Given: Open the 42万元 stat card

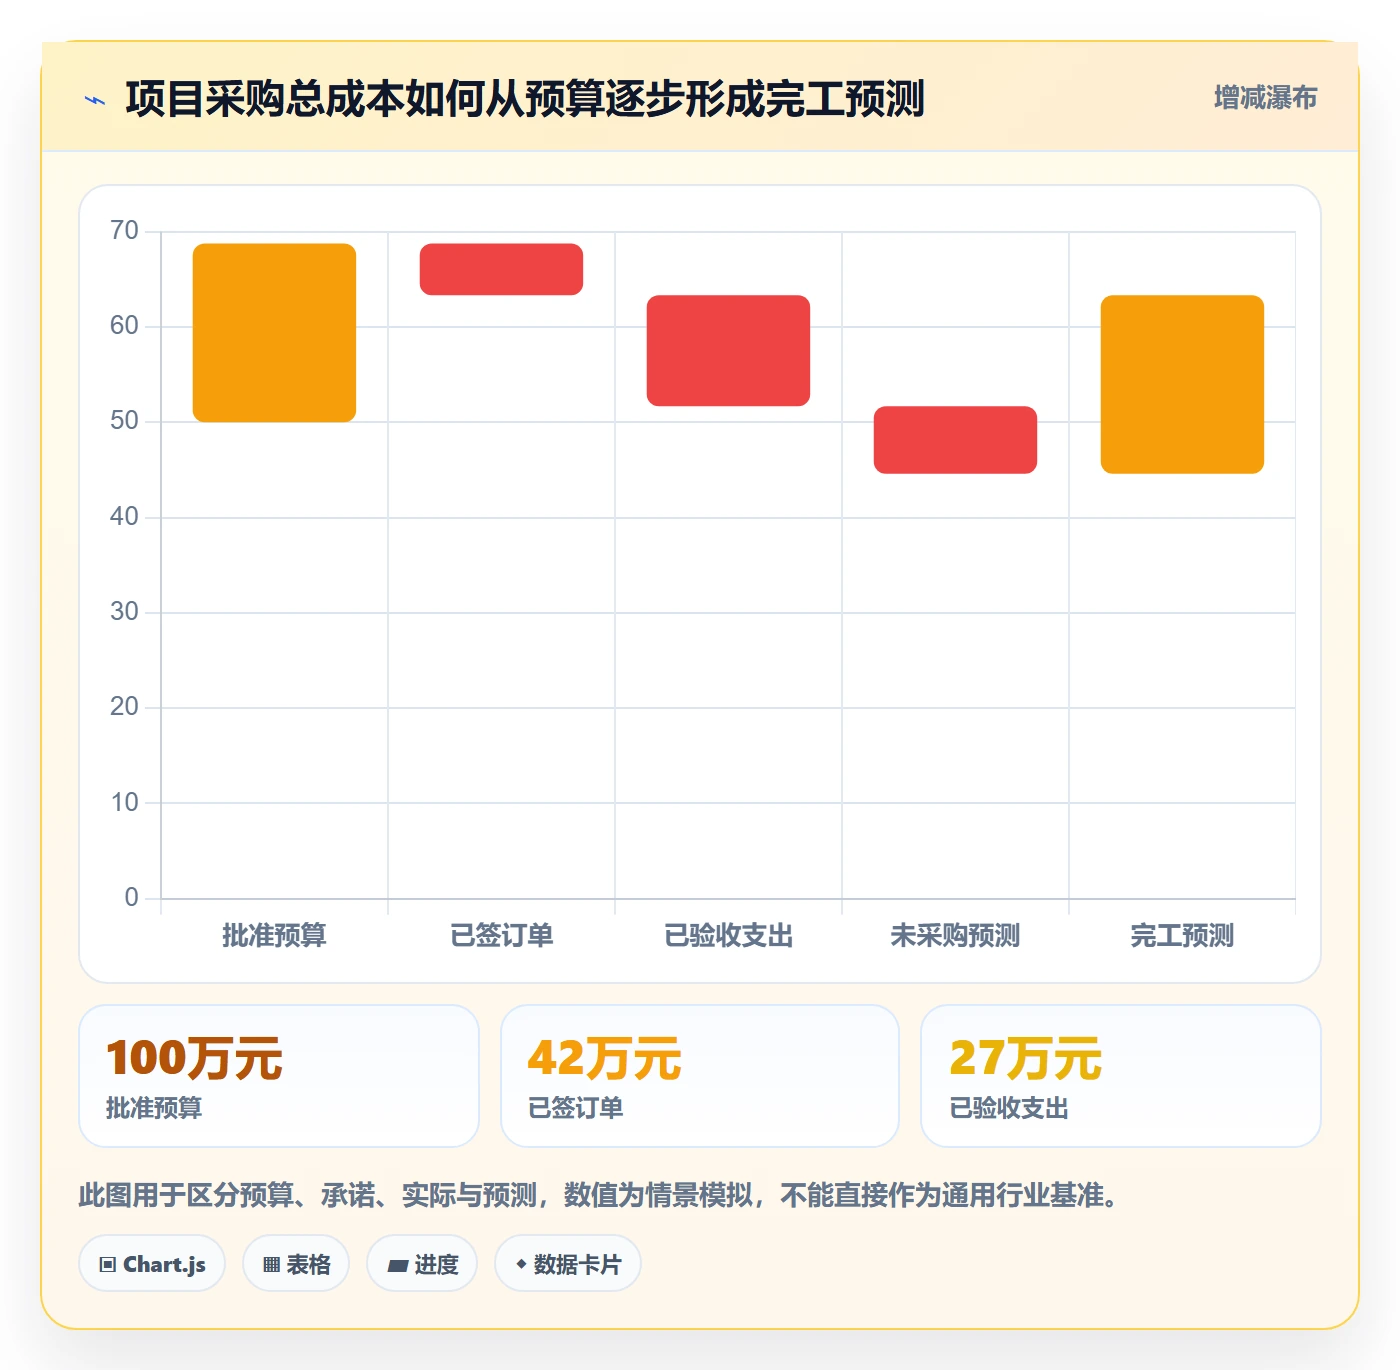Looking at the screenshot, I should (700, 1076).
